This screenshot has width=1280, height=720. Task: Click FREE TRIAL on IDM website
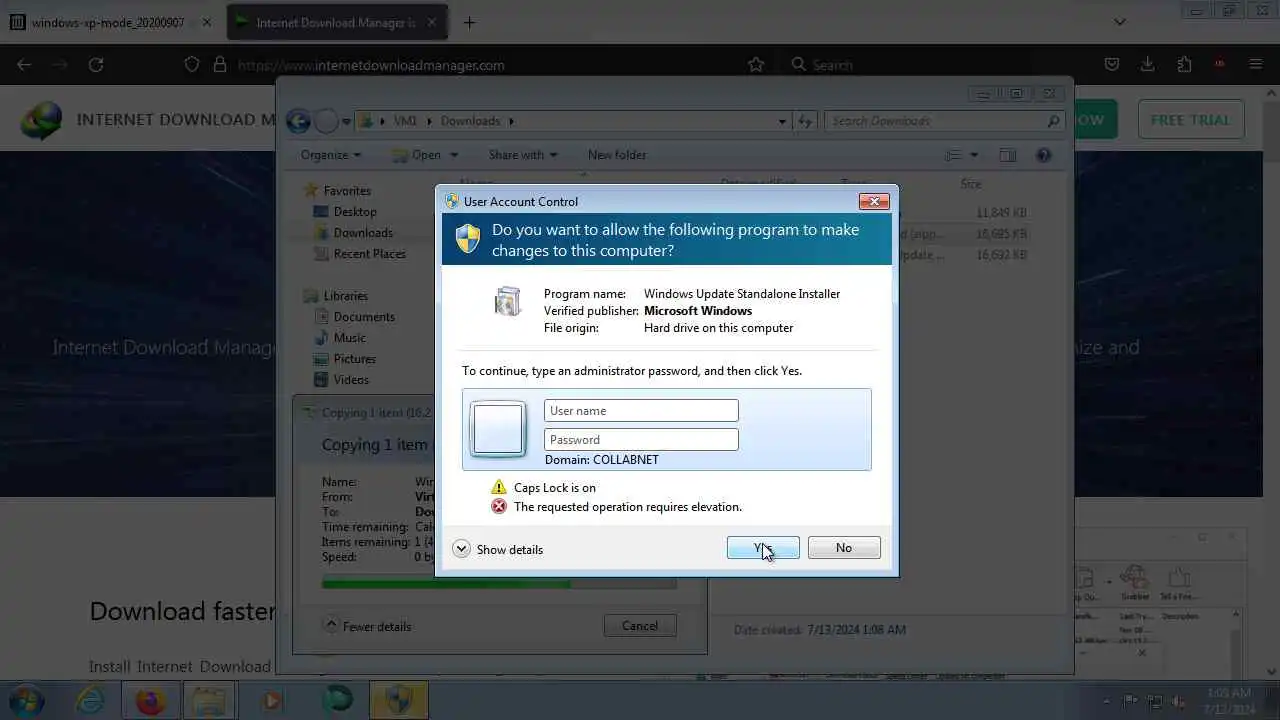pyautogui.click(x=1190, y=119)
